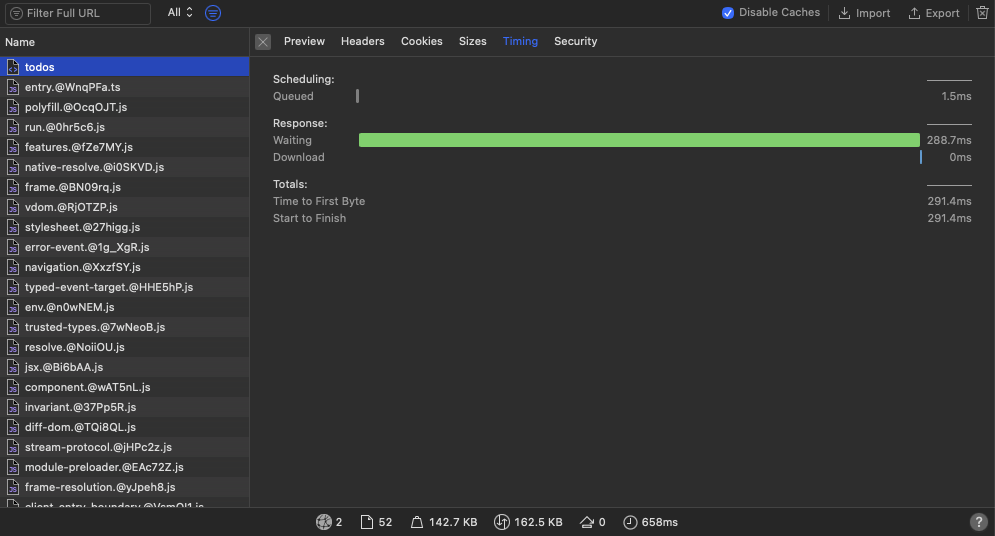The height and width of the screenshot is (536, 995).
Task: Select stream-protocol.@jHPc2z.js resource
Action: point(124,447)
